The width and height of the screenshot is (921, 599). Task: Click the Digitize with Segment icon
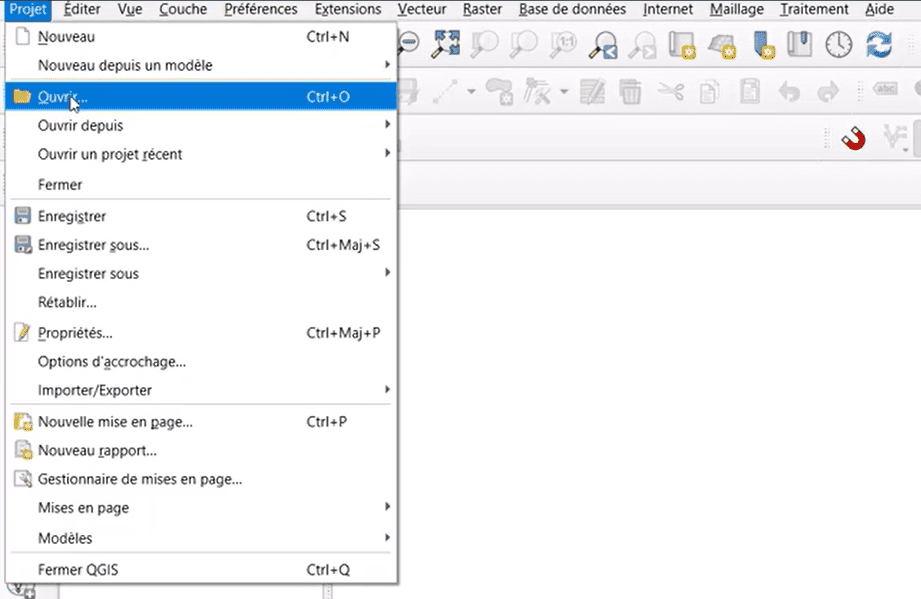445,92
